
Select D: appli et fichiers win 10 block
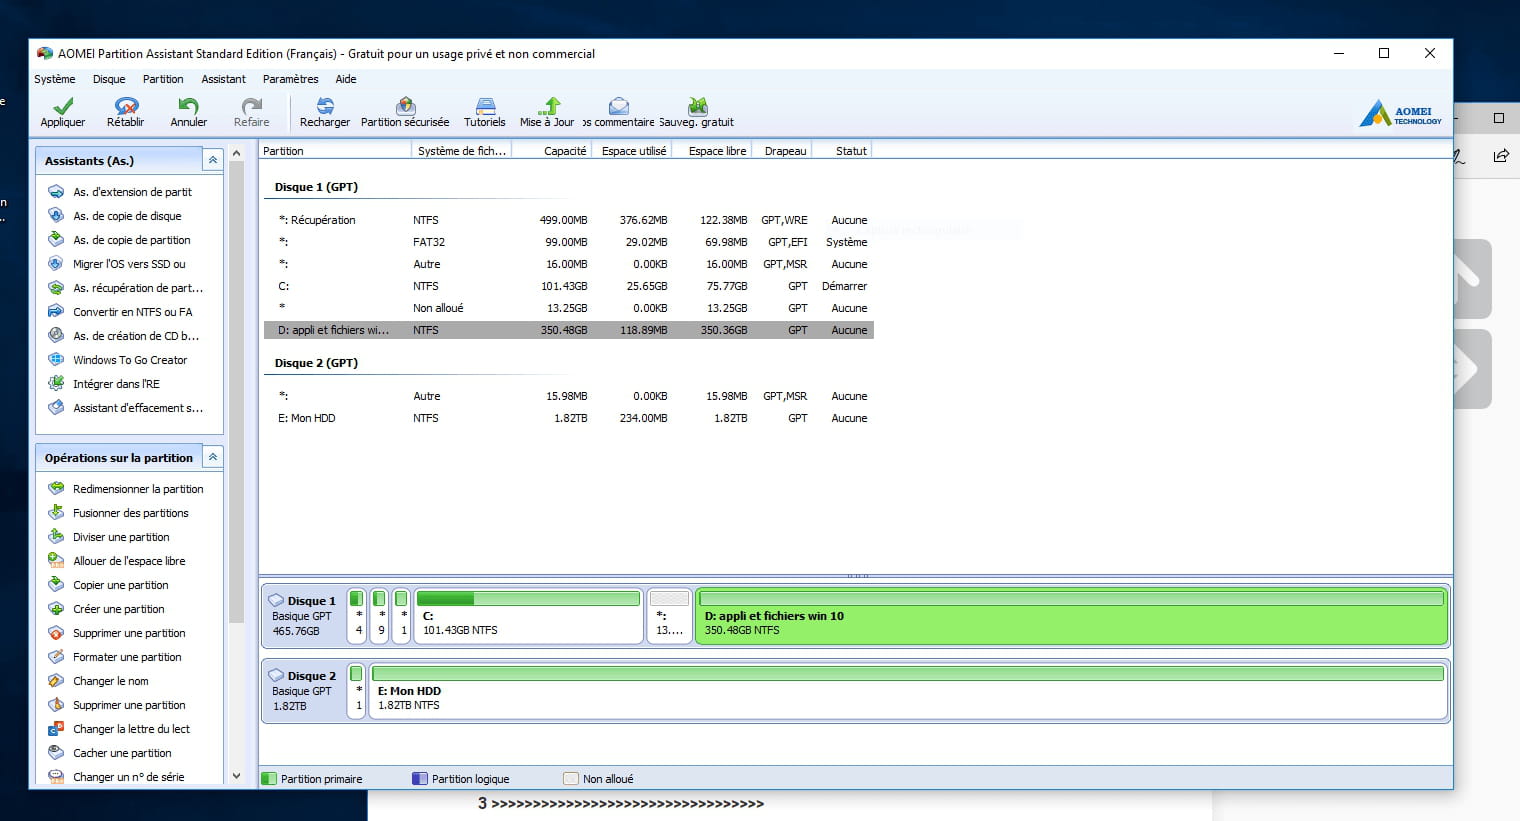tap(1071, 615)
